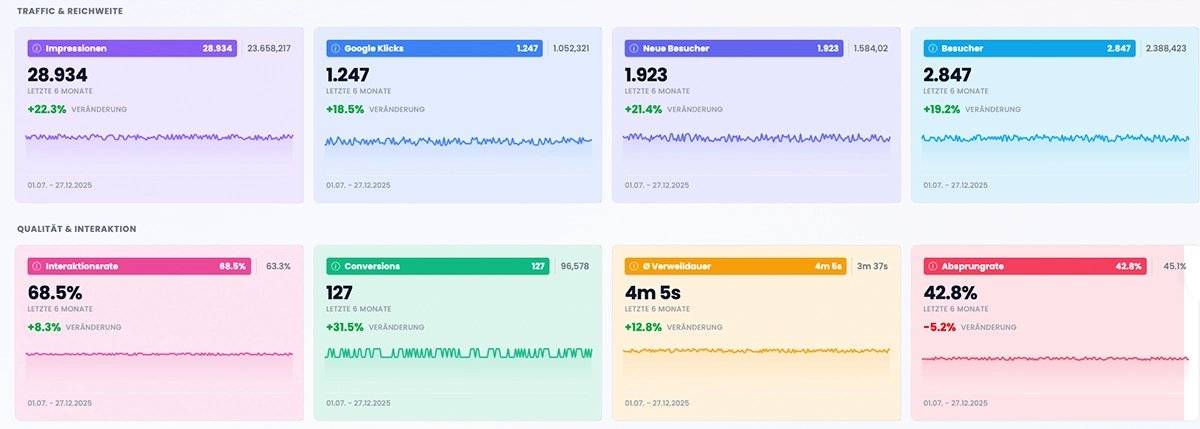
Task: Select the cyan Besucher header badge
Action: (1030, 48)
